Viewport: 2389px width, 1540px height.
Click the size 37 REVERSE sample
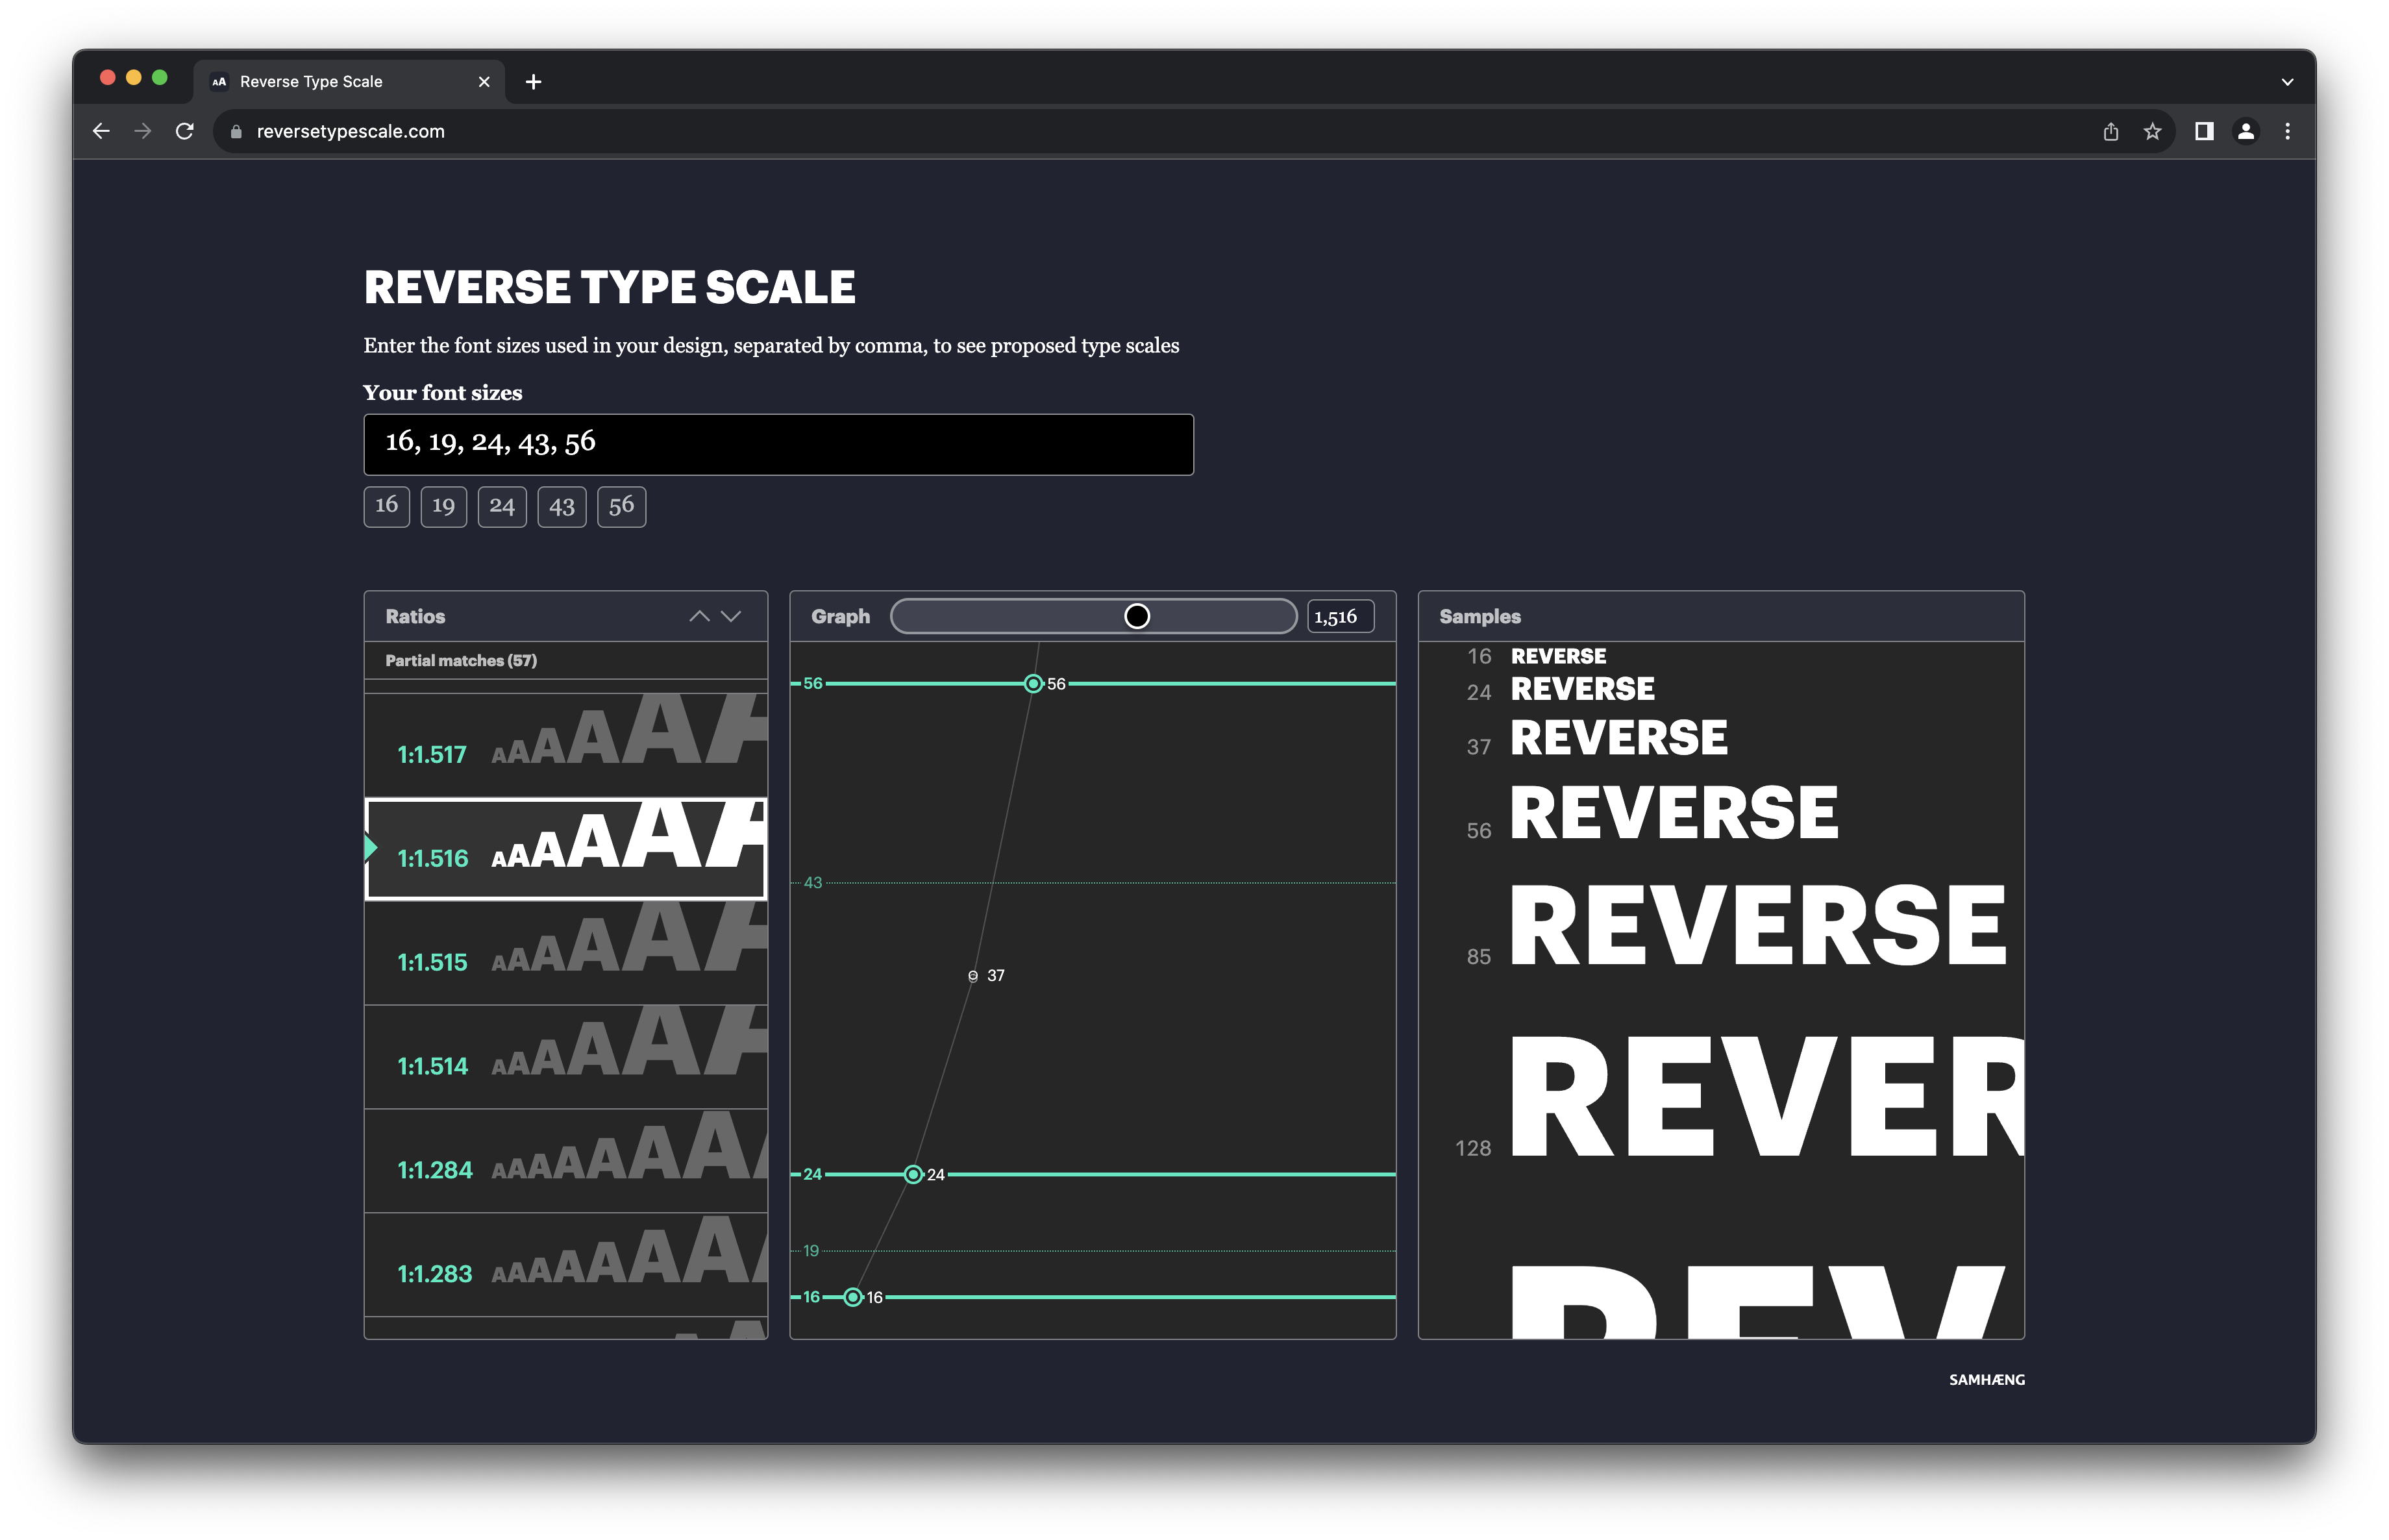coord(1618,738)
